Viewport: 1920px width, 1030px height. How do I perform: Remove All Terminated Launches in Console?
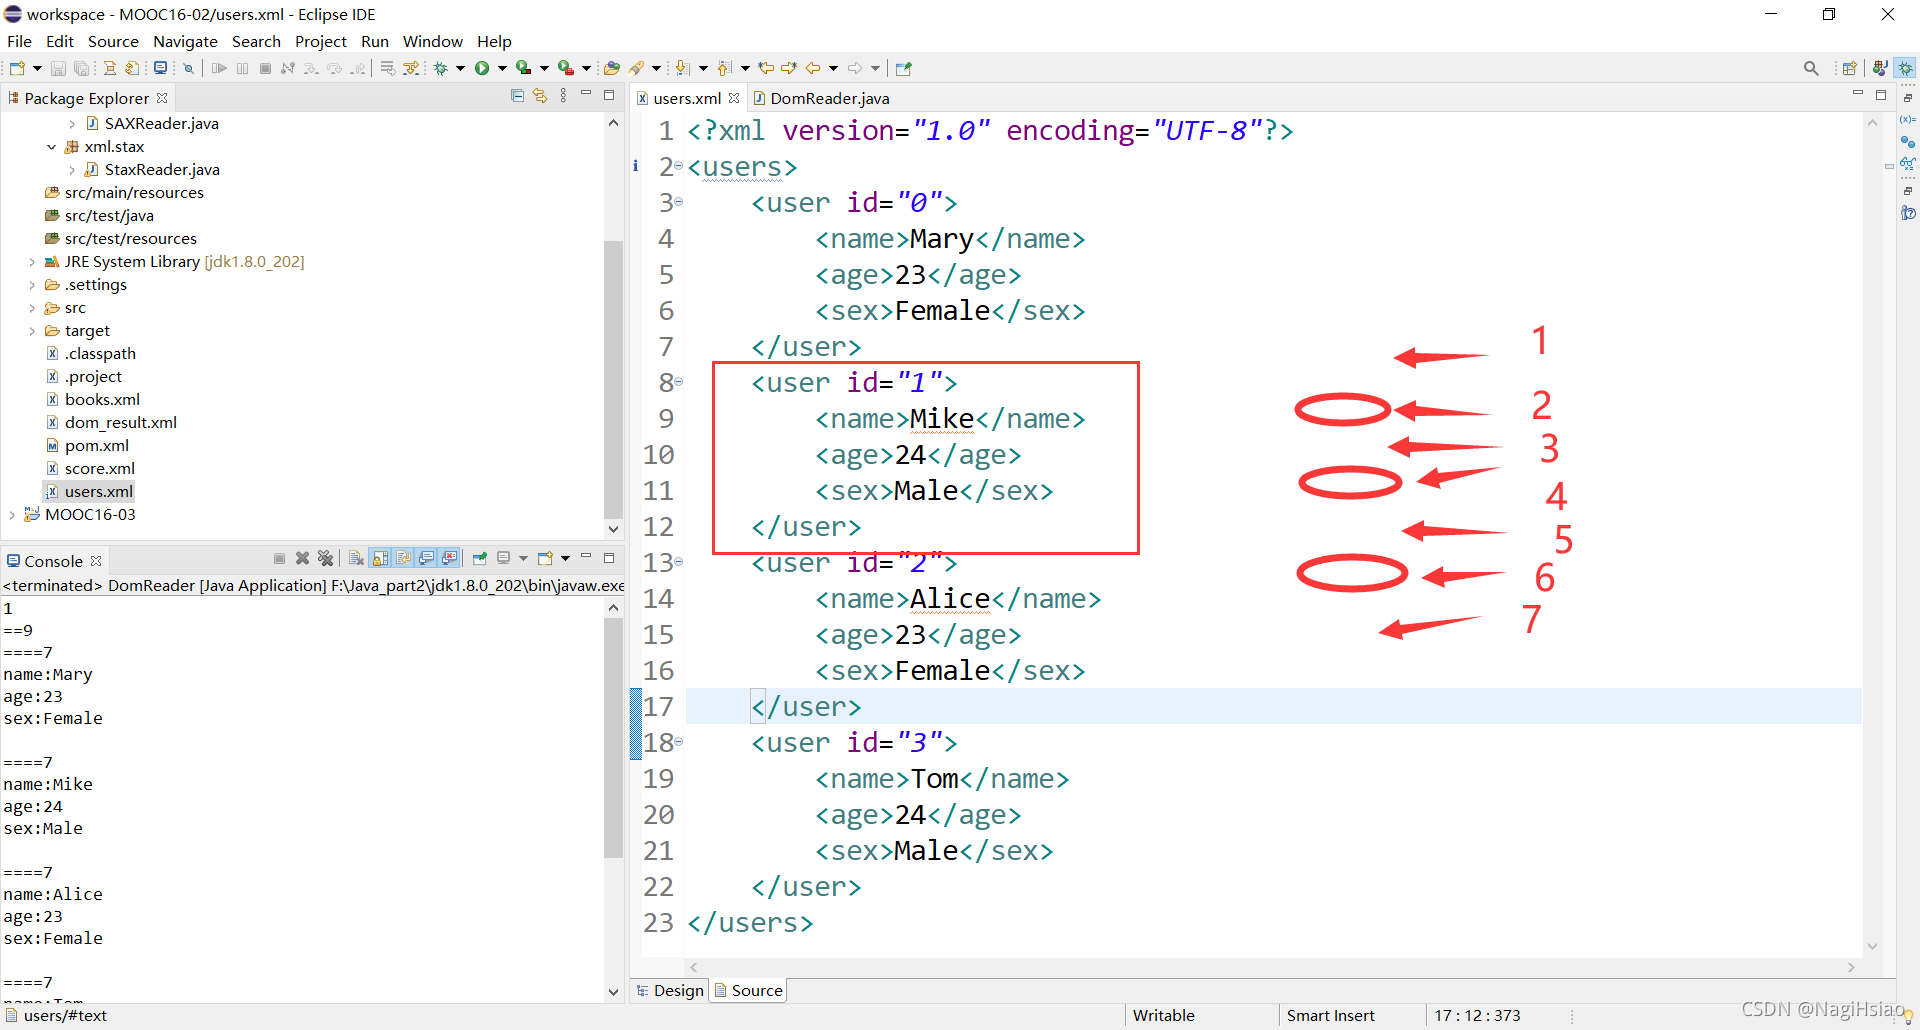coord(325,558)
